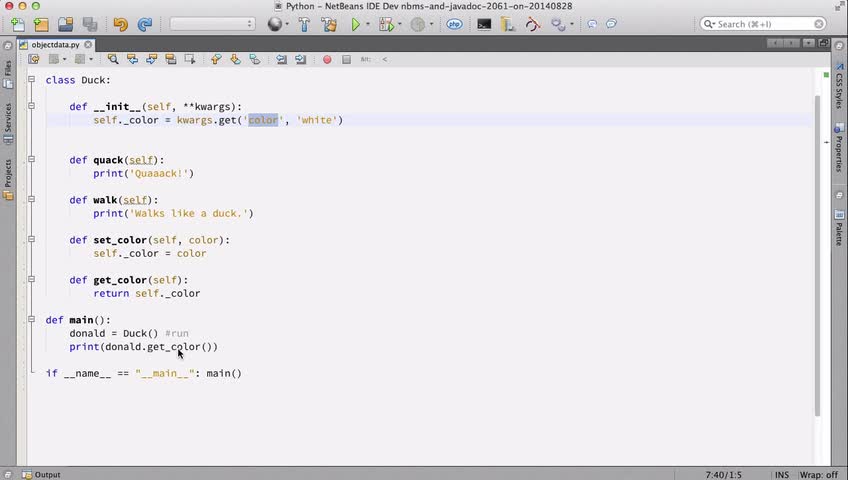Open the Files side panel tab
Screen dimensions: 848x480
pos(8,74)
